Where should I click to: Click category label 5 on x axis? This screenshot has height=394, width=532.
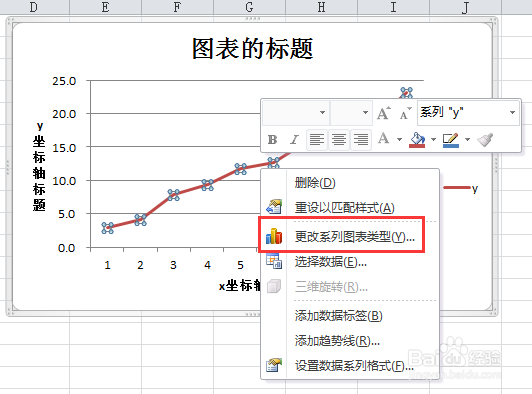[x=240, y=265]
